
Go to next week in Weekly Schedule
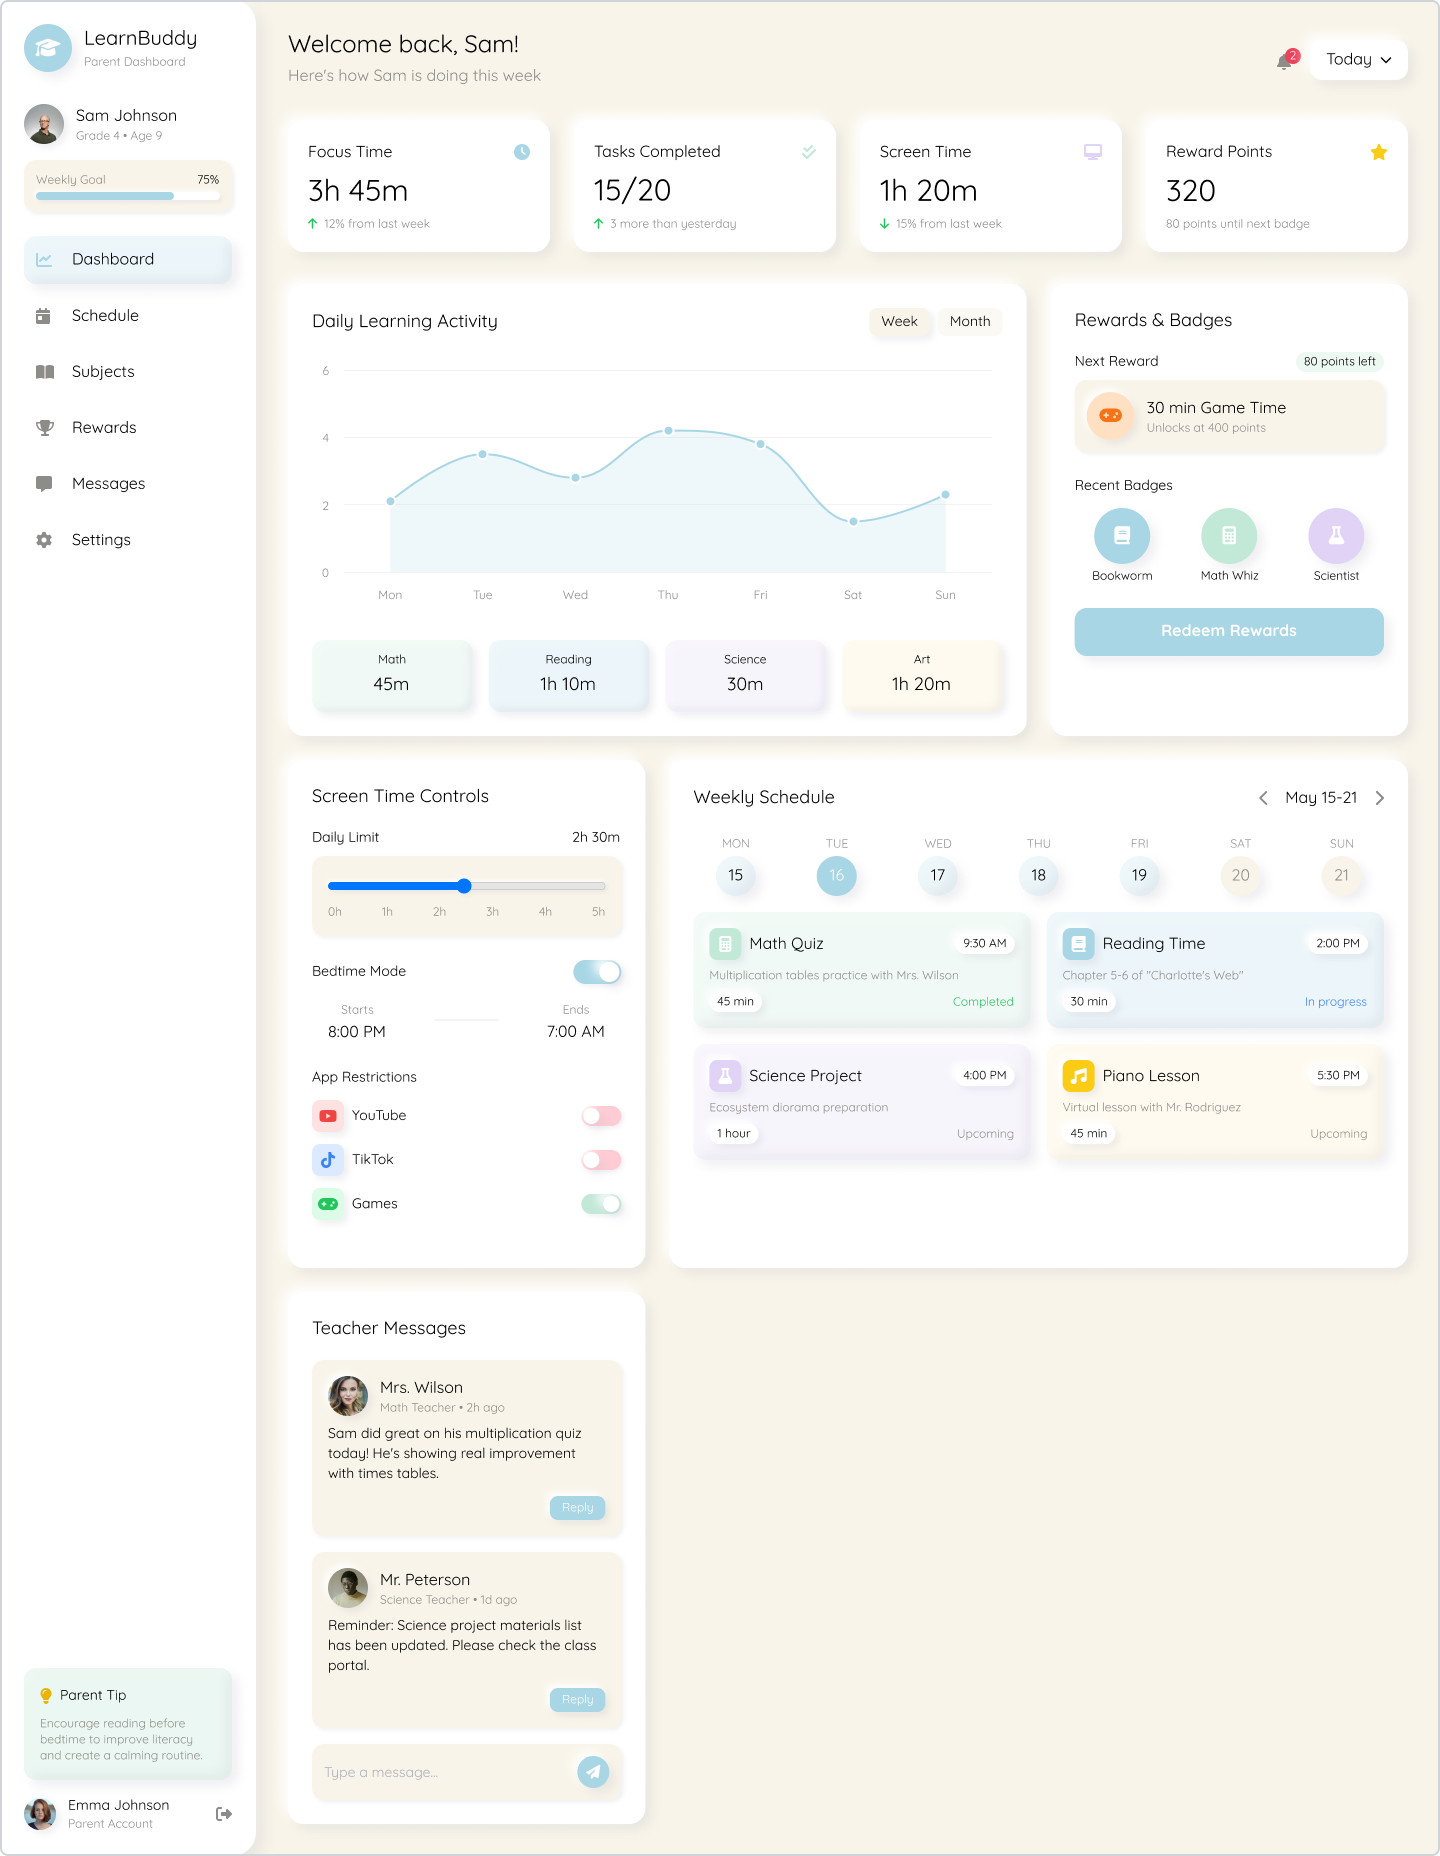1380,798
